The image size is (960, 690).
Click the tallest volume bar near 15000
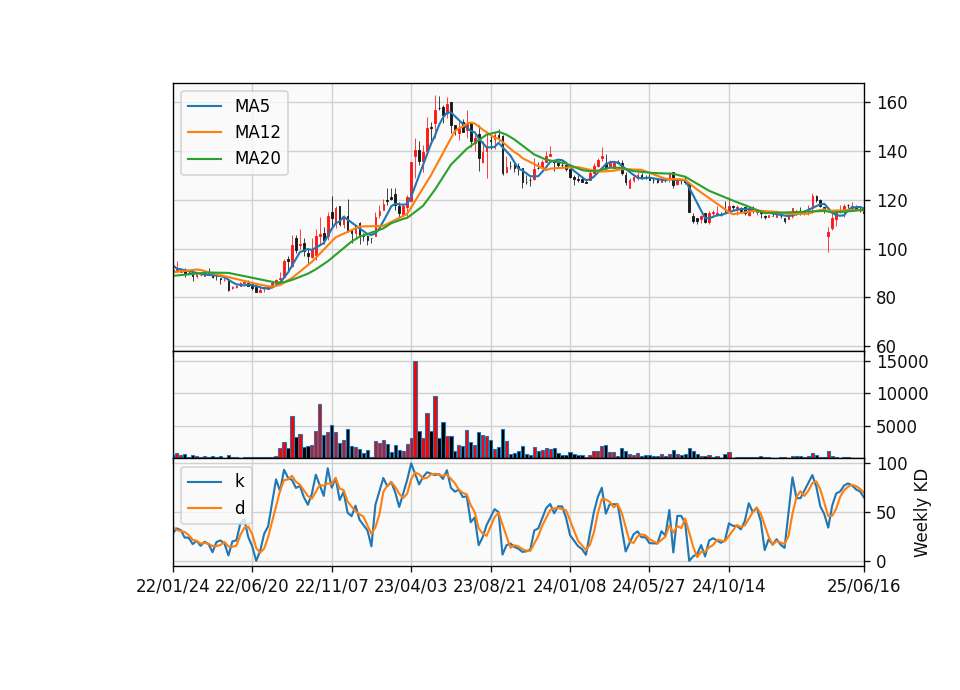415,410
